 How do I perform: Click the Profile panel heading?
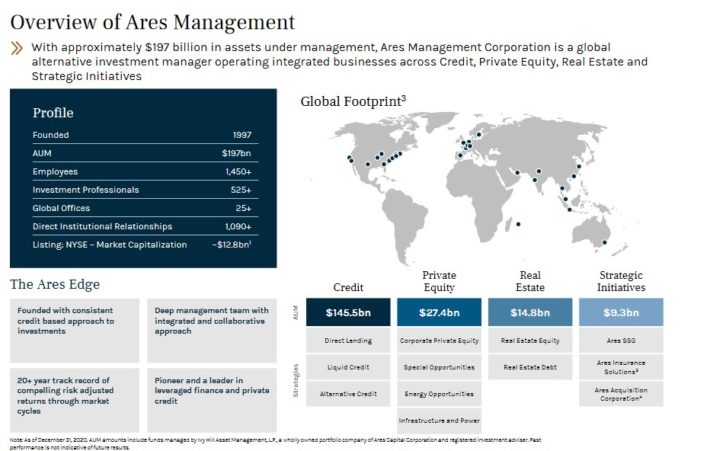tap(53, 113)
